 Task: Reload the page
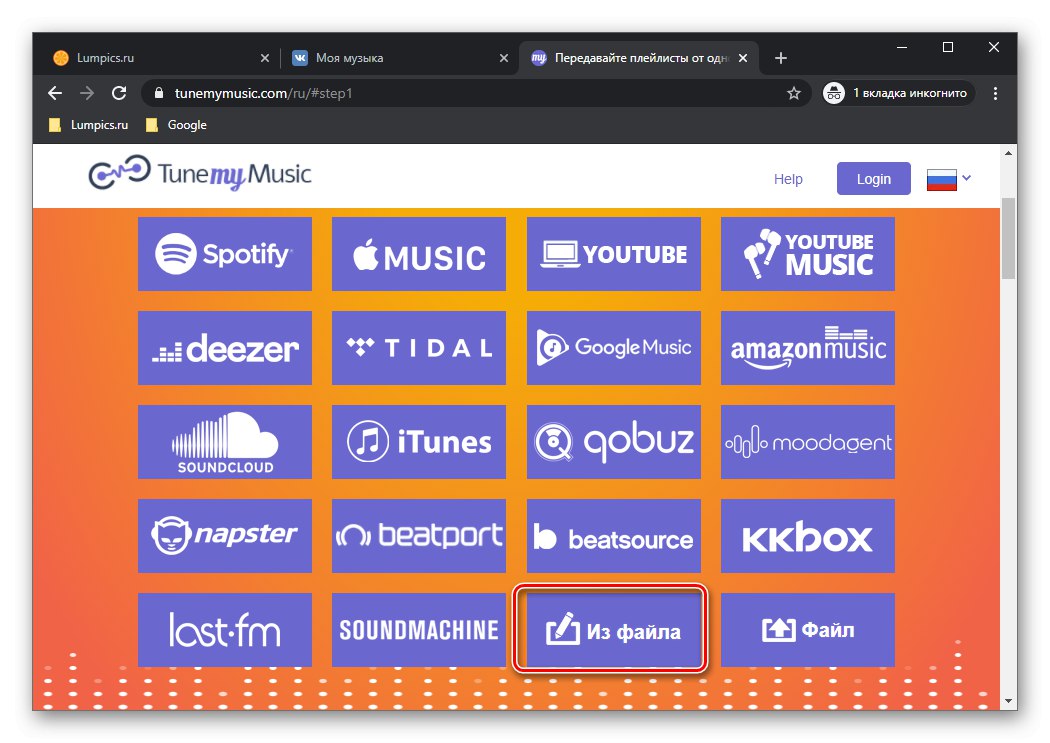tap(119, 93)
